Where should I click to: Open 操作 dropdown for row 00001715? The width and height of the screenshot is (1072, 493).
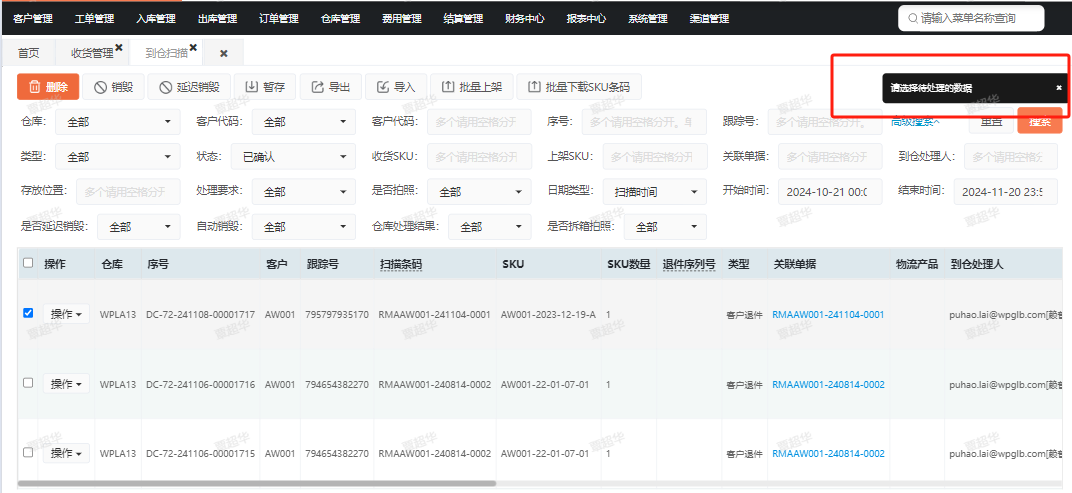[66, 453]
